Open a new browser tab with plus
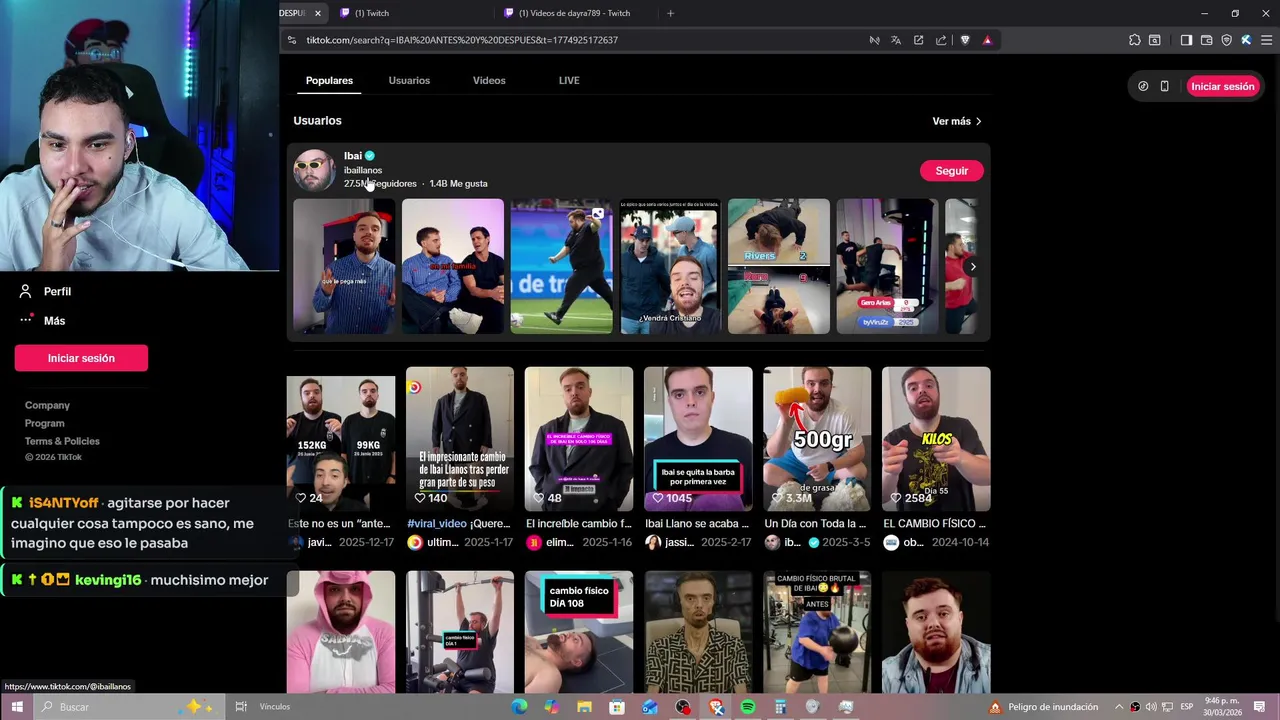This screenshot has height=720, width=1280. [670, 13]
